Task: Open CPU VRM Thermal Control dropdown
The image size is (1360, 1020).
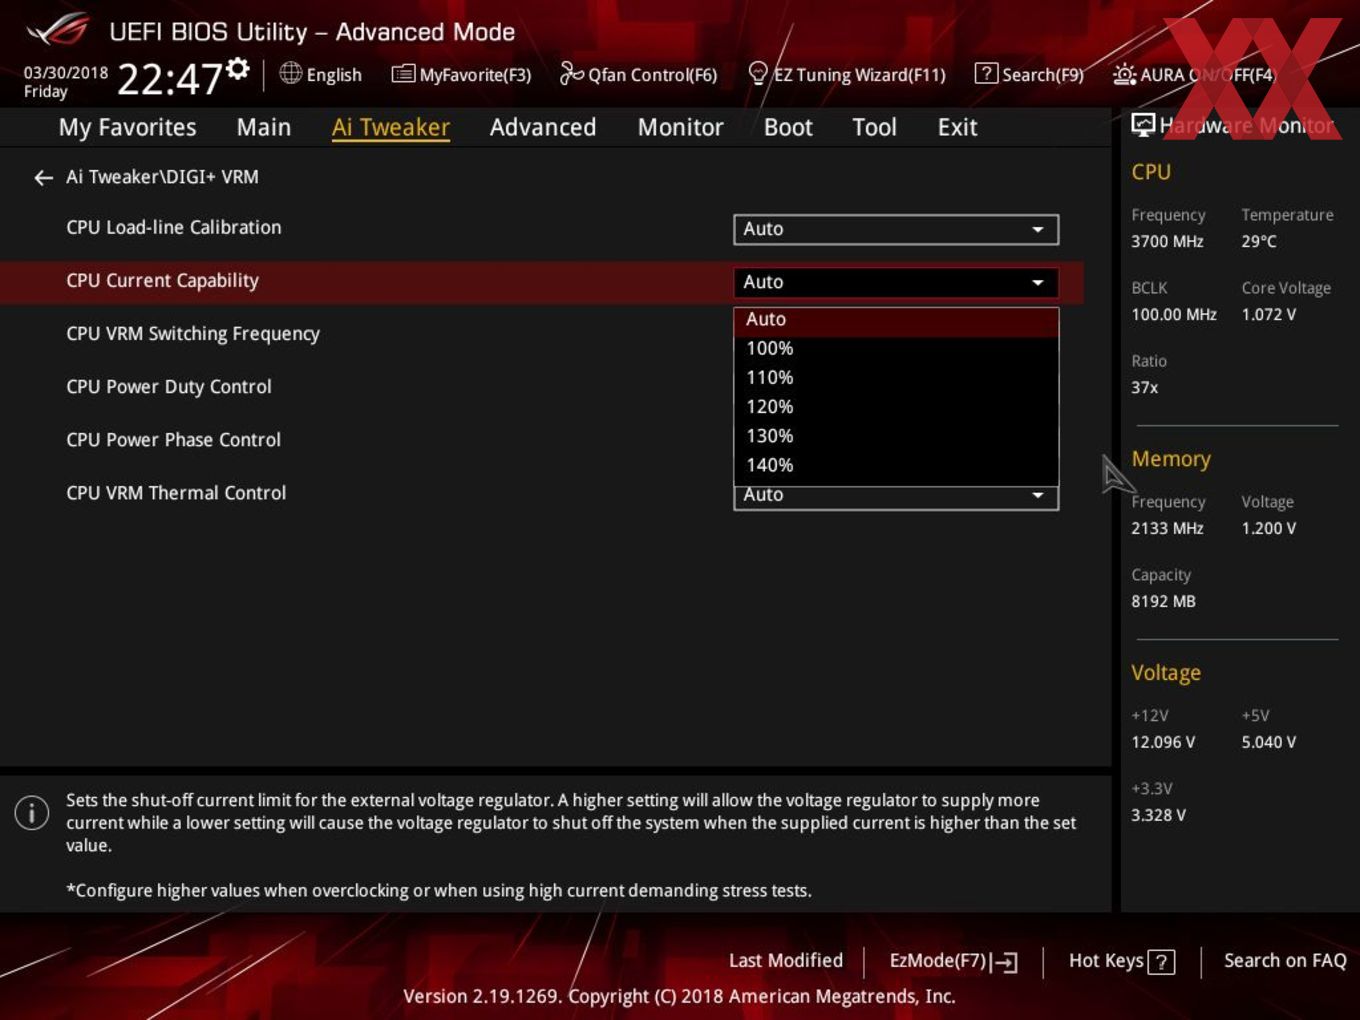Action: tap(896, 497)
